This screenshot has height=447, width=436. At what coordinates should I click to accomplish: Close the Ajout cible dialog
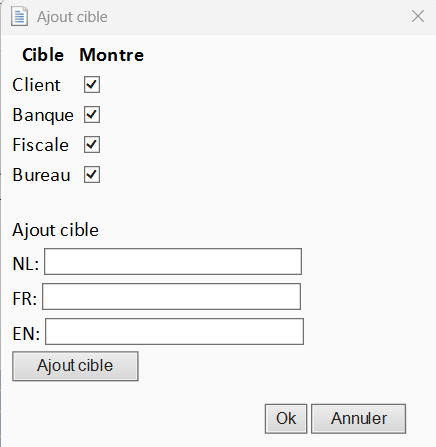[418, 16]
